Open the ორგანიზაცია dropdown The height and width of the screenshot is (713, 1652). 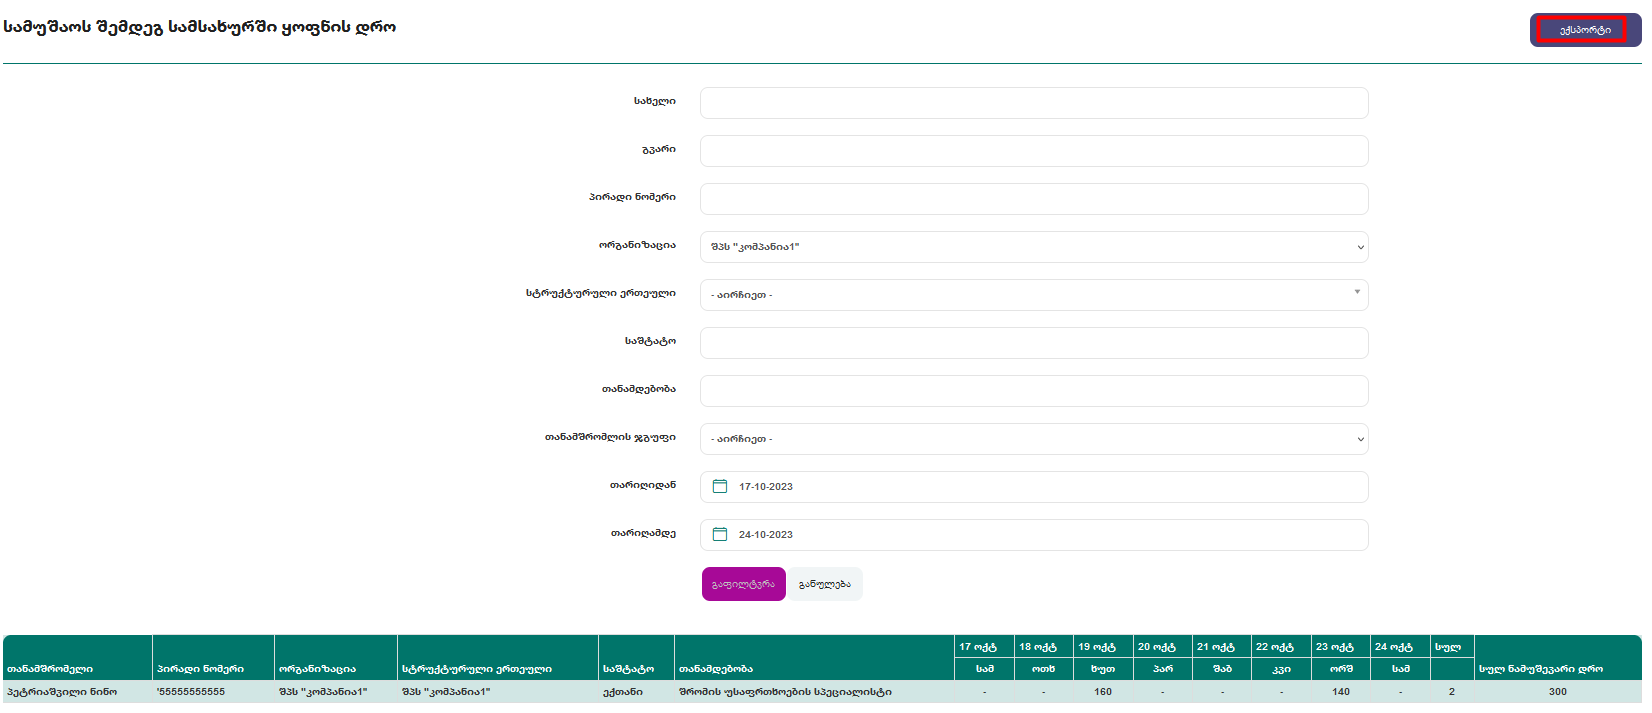1034,247
